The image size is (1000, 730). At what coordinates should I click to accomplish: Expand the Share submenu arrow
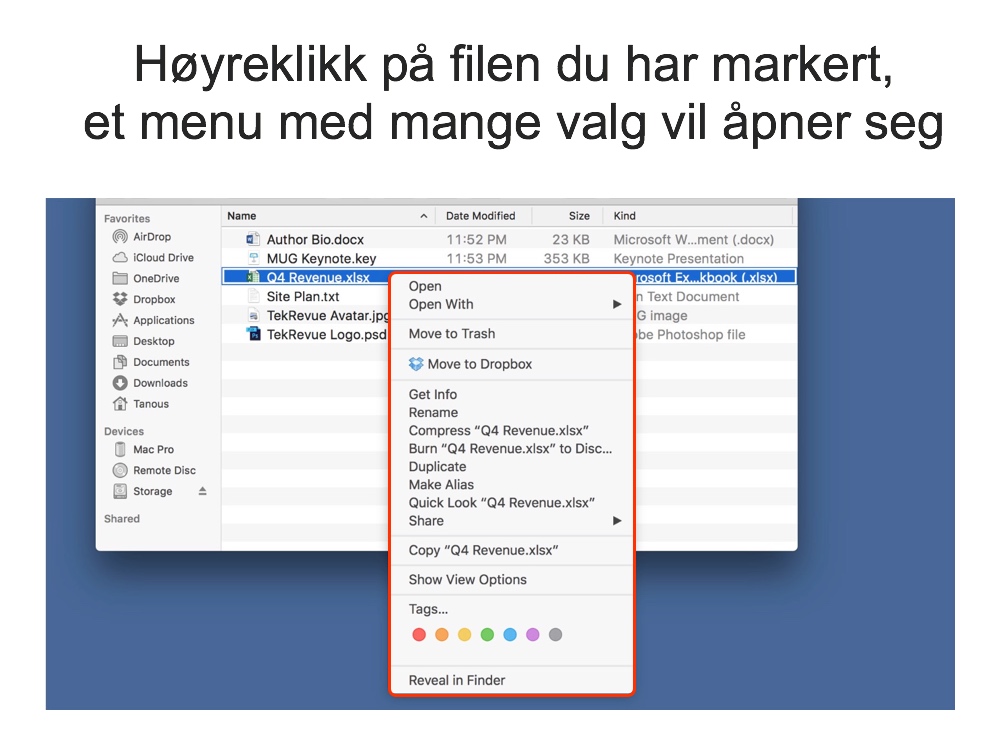(617, 521)
